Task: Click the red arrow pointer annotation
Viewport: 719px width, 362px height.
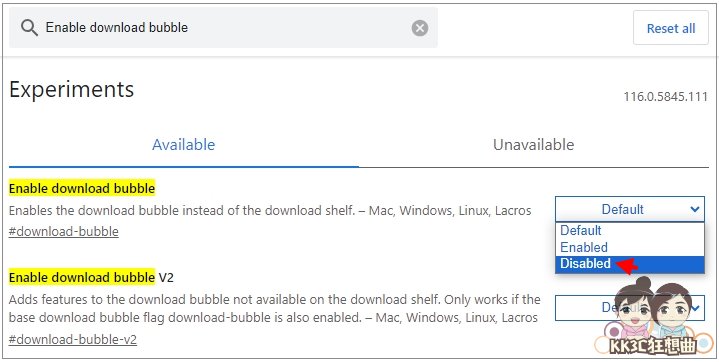Action: point(627,265)
